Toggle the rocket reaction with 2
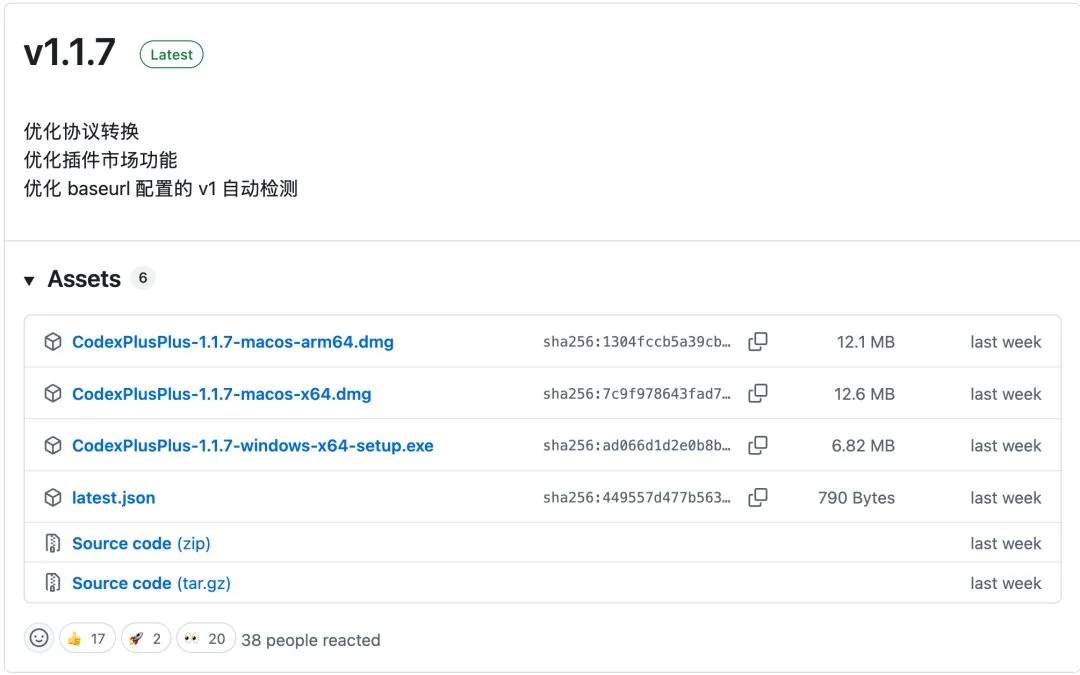Screen dimensions: 1080x675 (146, 638)
